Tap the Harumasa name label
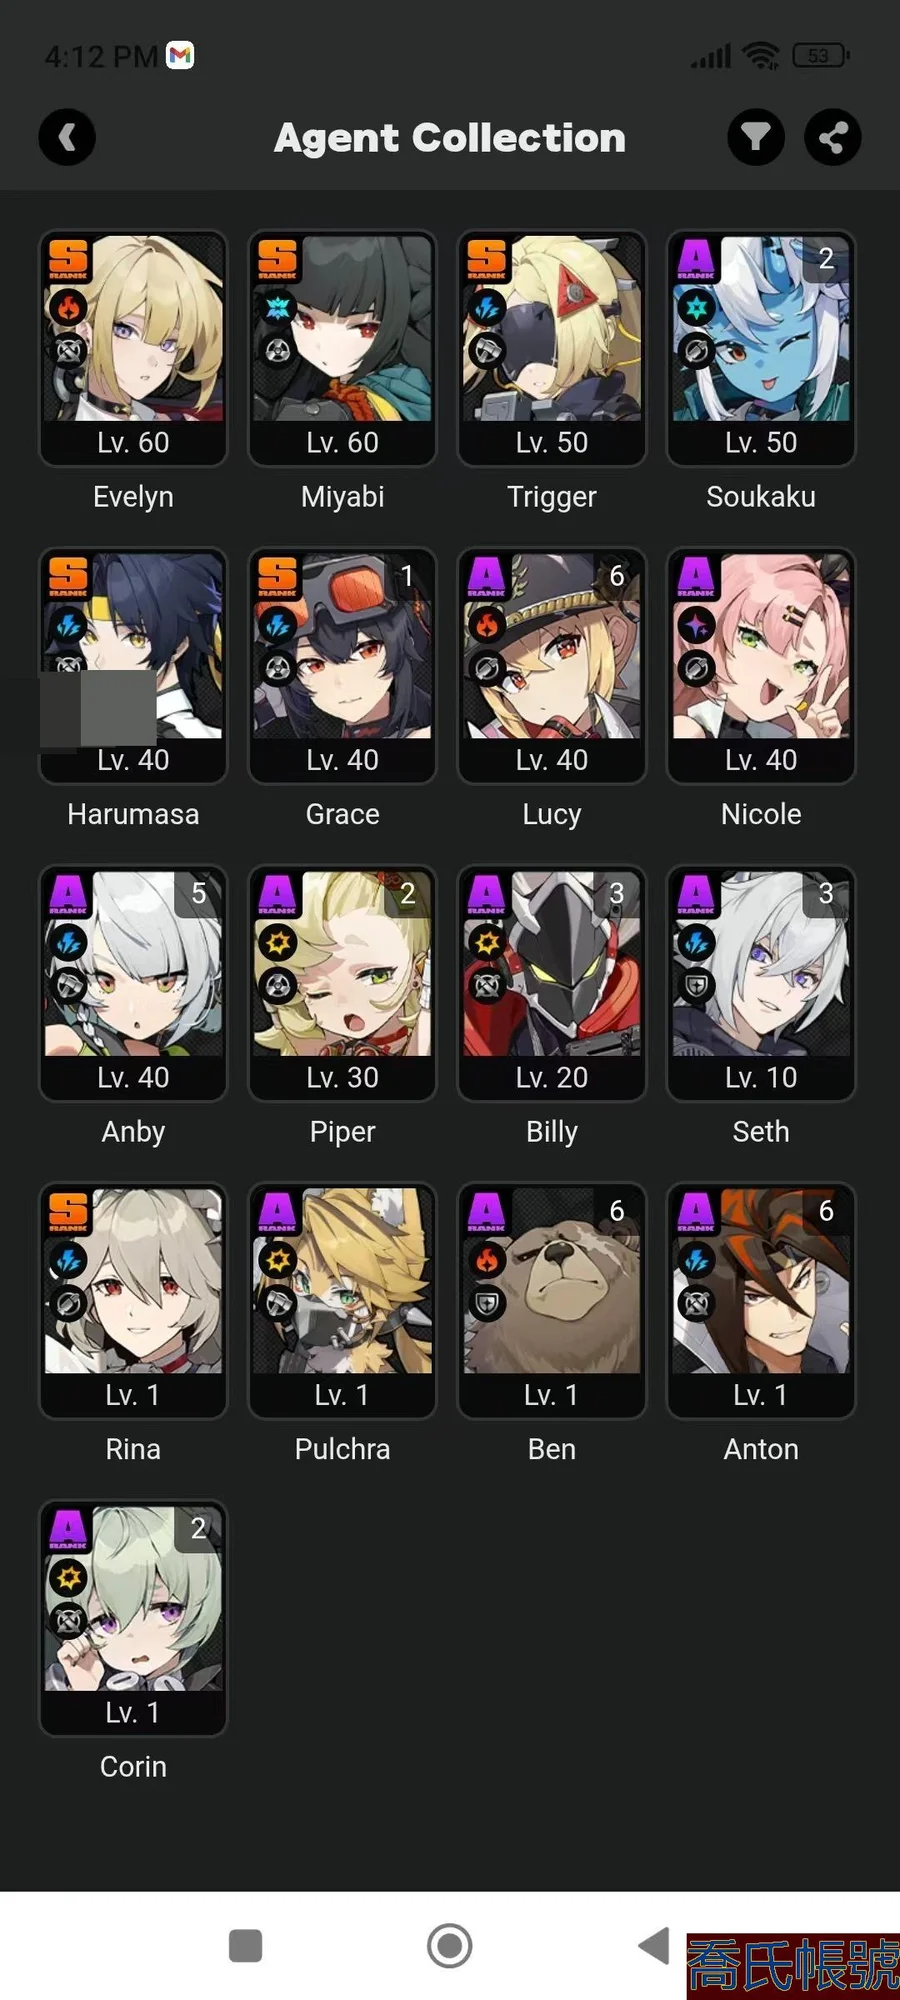 [133, 814]
